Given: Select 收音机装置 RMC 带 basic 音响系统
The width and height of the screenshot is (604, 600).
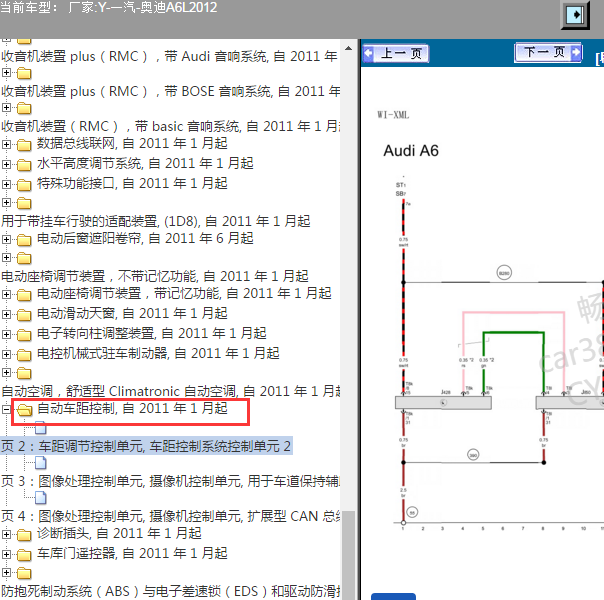Looking at the screenshot, I should tap(170, 126).
